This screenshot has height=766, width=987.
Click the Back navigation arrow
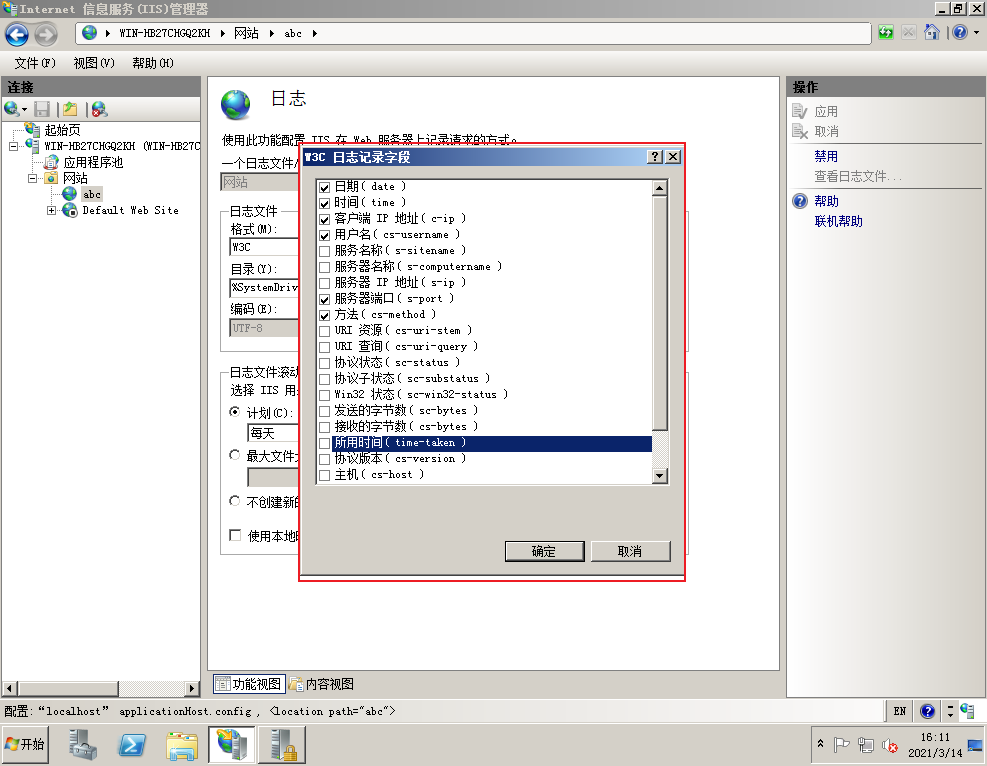pyautogui.click(x=17, y=33)
